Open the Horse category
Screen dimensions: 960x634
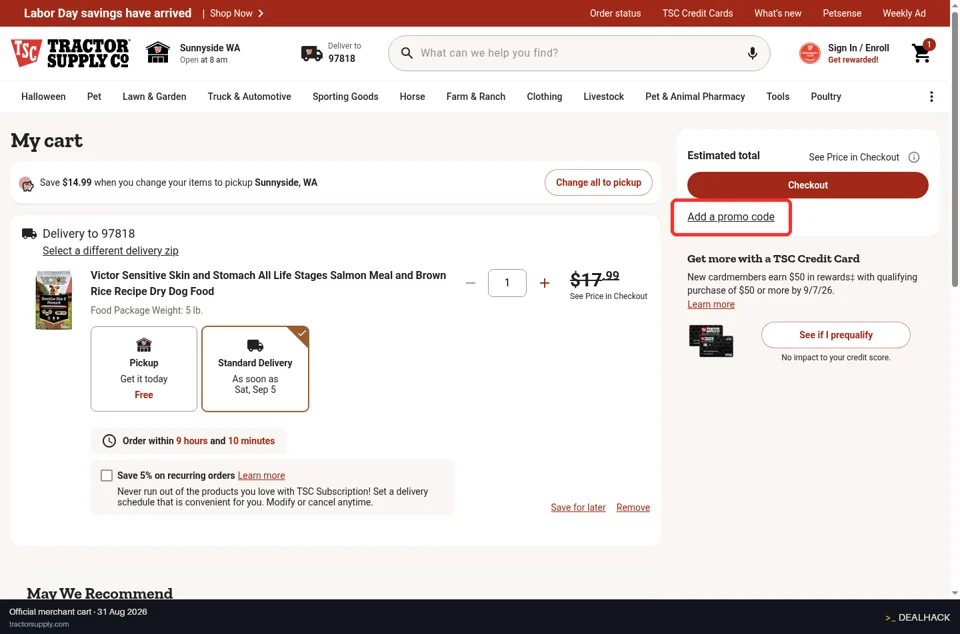coord(412,97)
